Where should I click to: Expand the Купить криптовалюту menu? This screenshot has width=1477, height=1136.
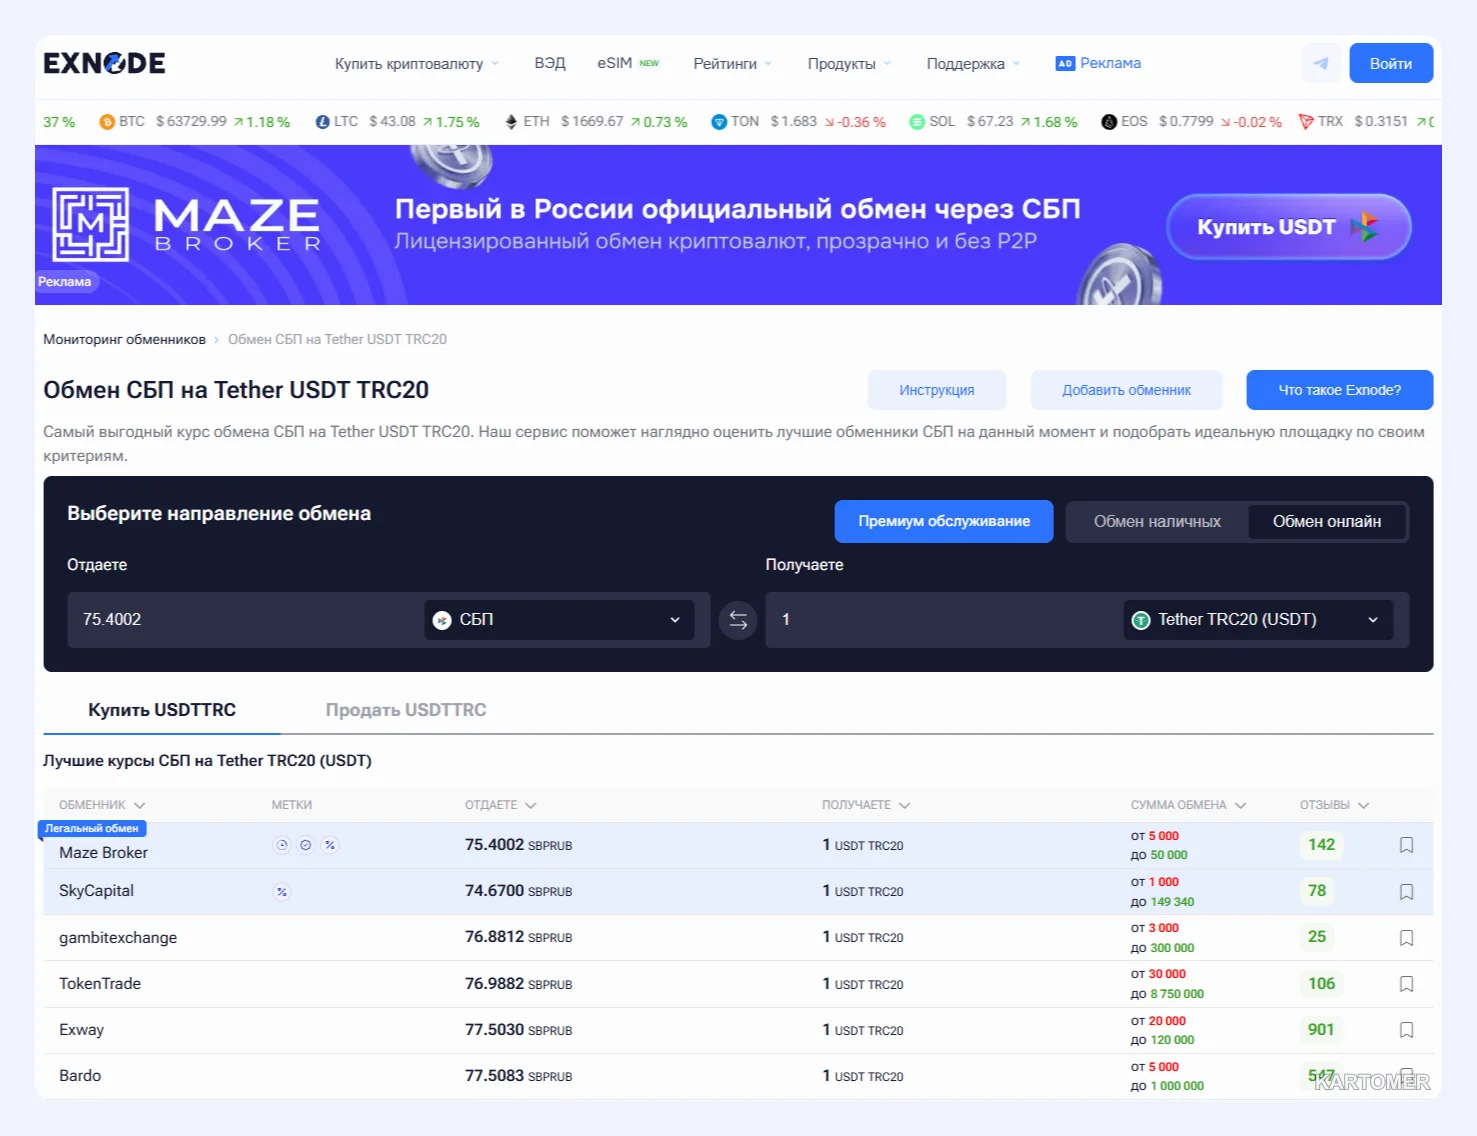pos(417,64)
